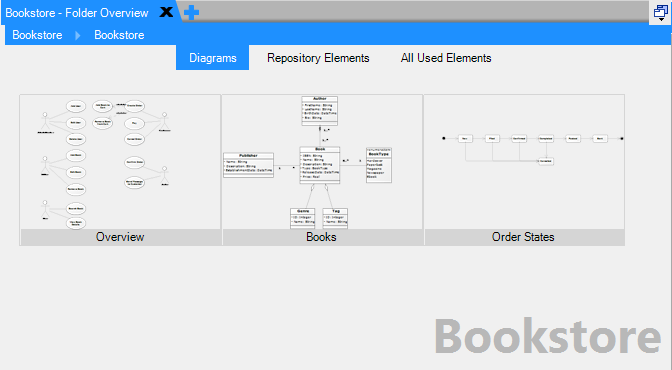Screen dimensions: 672x370
Task: Switch to the All Used Elements tab
Action: (446, 58)
